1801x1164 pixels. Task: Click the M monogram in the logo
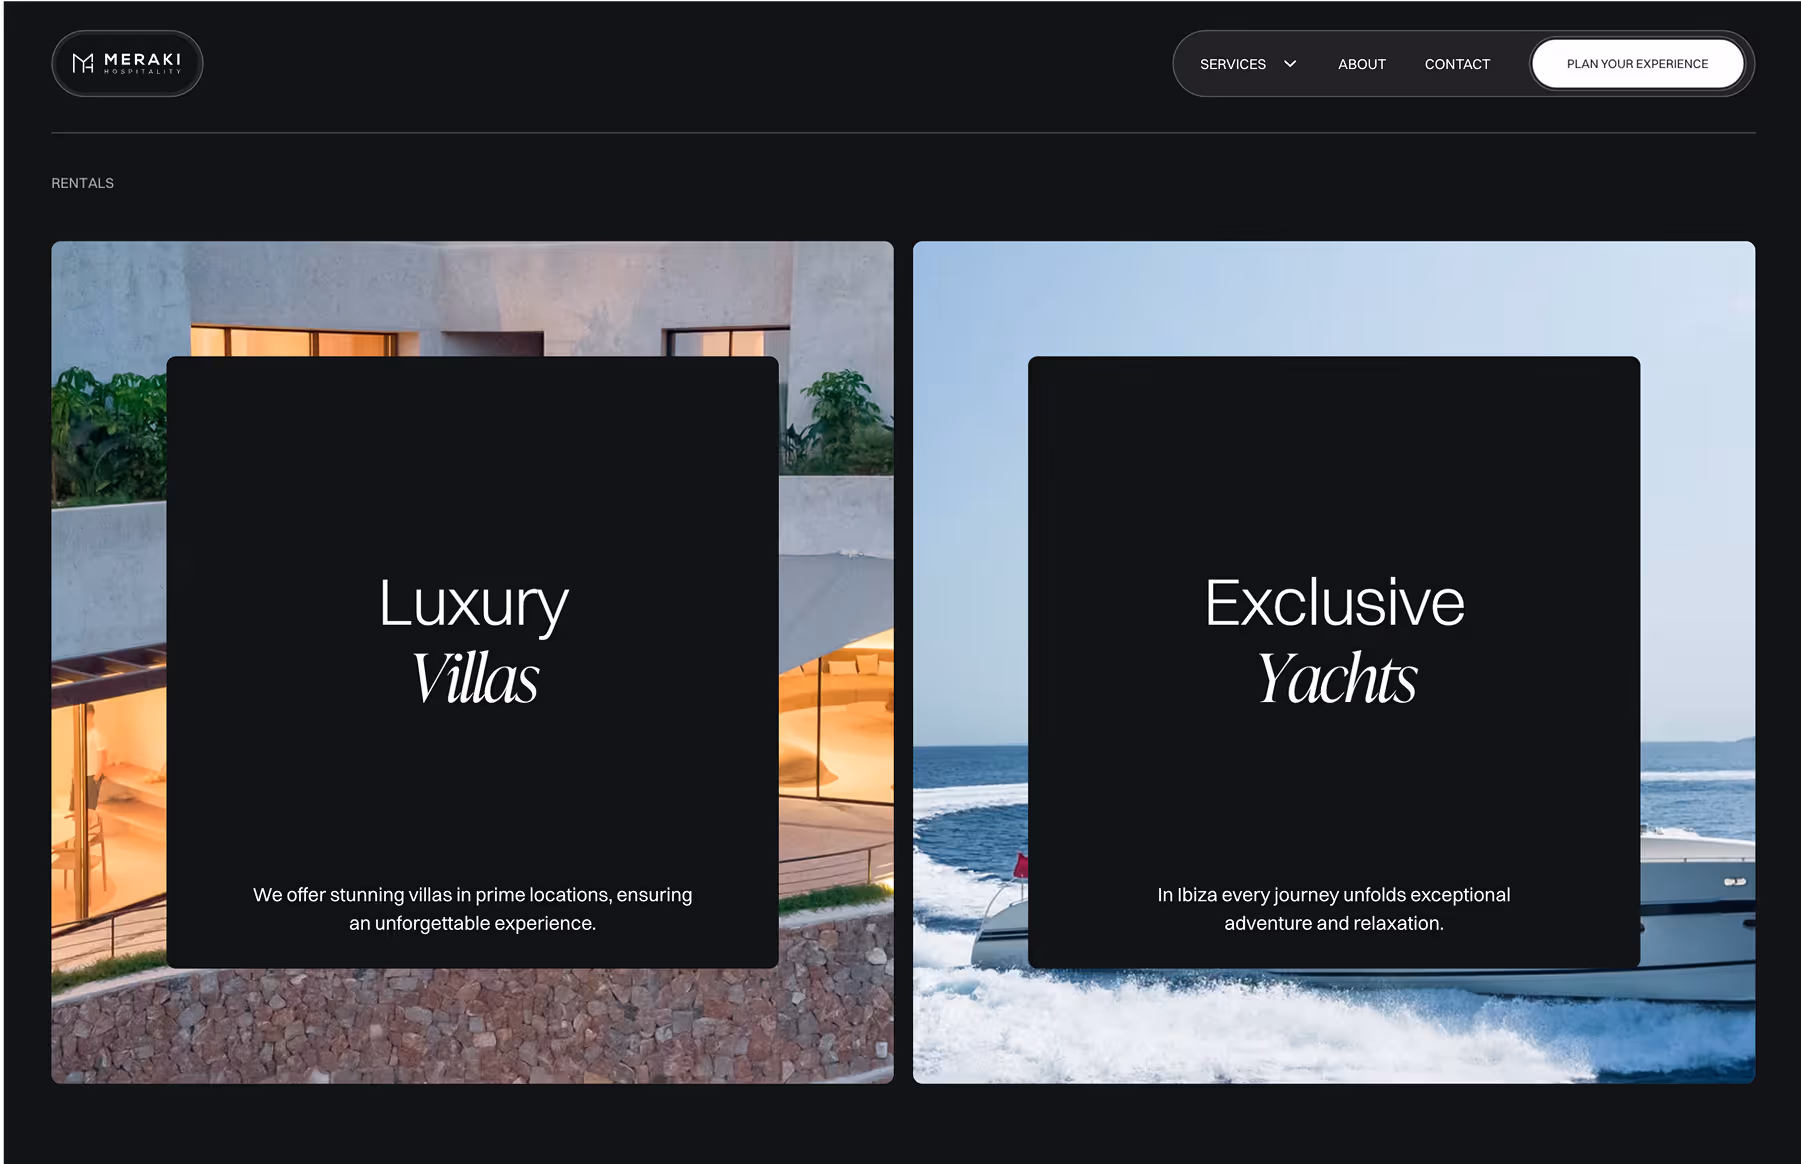(83, 63)
